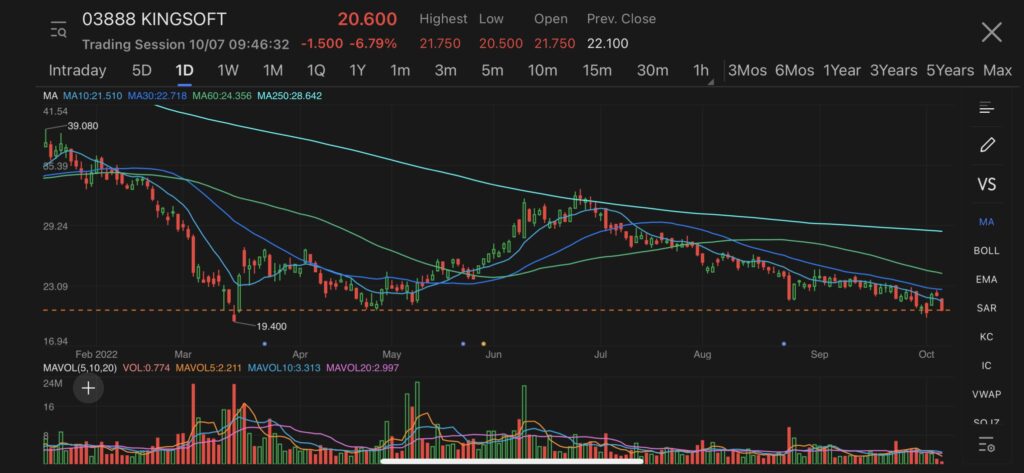Tap the plus button on volume panel
1024x473 pixels.
coord(88,389)
